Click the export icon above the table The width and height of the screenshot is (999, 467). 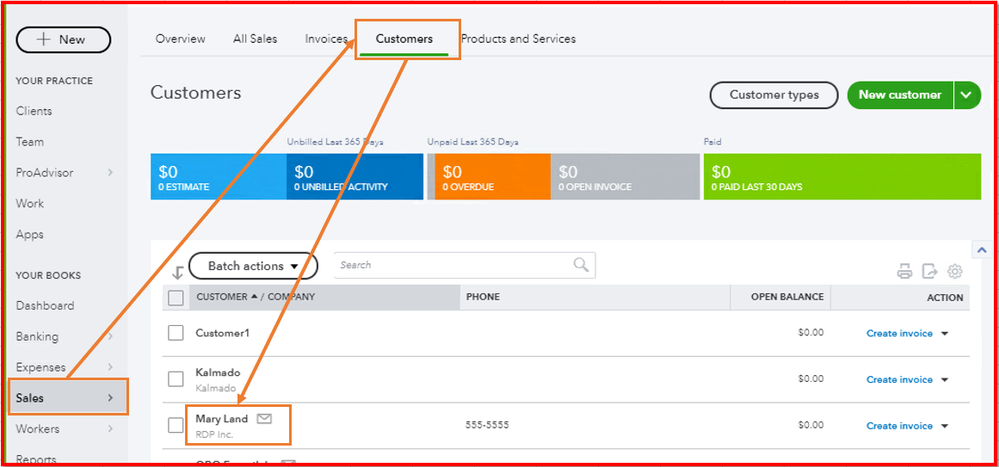930,271
